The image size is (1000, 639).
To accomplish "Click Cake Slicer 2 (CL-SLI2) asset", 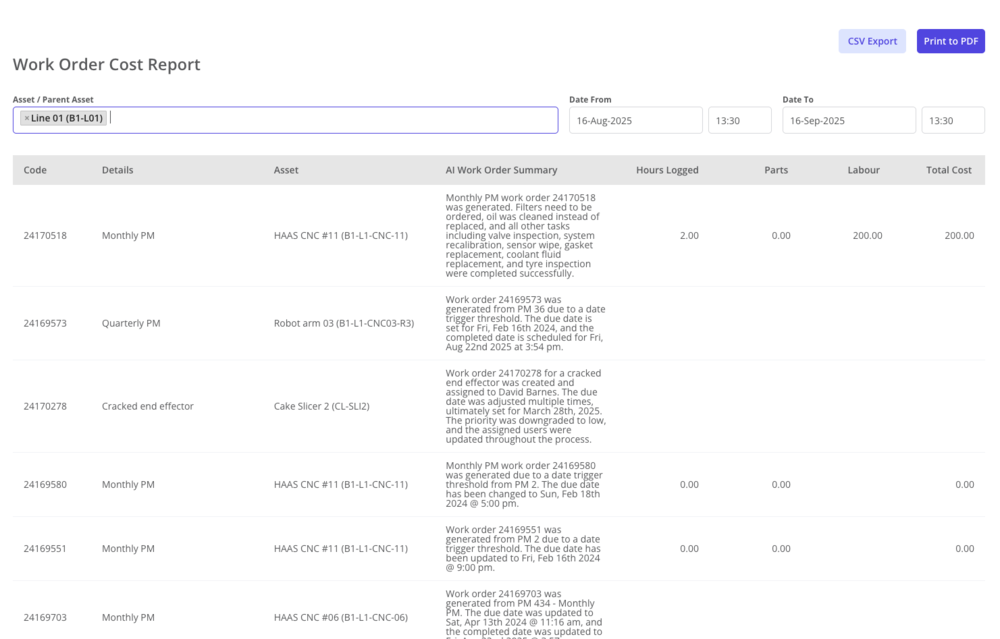I will click(x=321, y=406).
